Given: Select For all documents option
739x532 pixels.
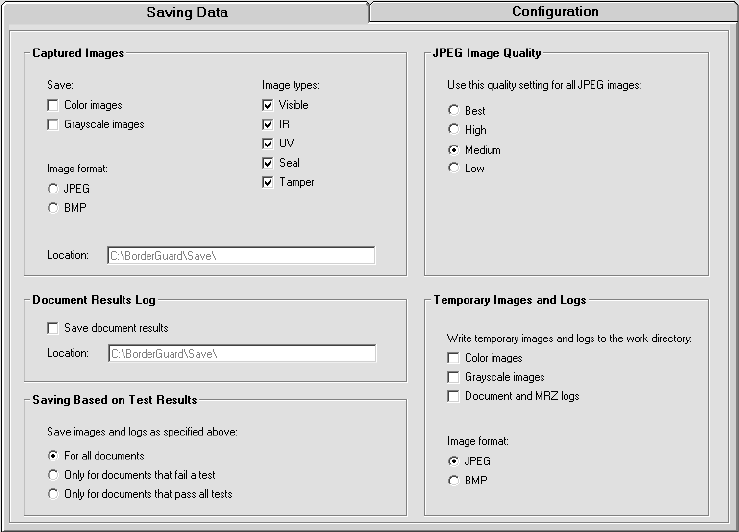Looking at the screenshot, I should pos(53,456).
